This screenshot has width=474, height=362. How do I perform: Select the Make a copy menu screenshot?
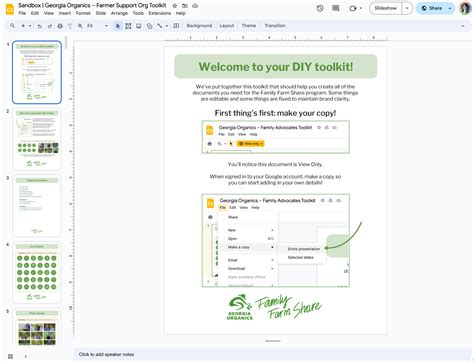coord(276,240)
